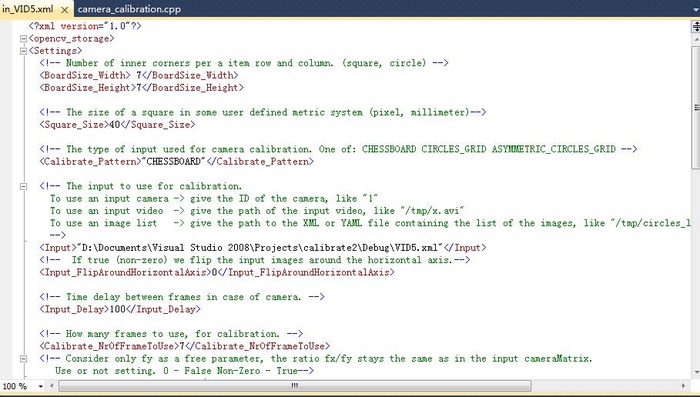This screenshot has height=397, width=700.
Task: Click the VID5.xml input path string
Action: [260, 248]
